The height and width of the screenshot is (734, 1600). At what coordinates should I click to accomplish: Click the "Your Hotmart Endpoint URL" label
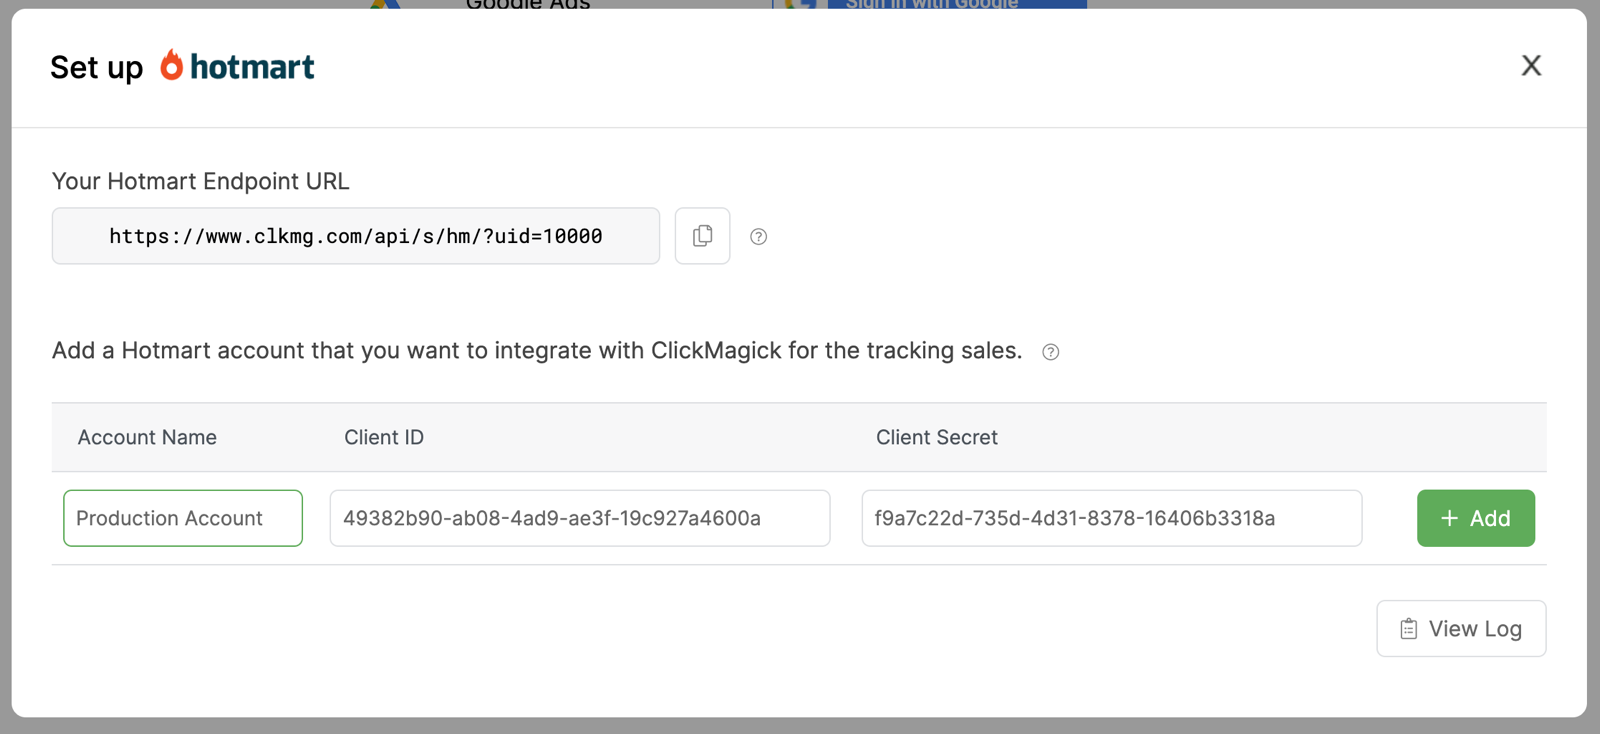[201, 181]
